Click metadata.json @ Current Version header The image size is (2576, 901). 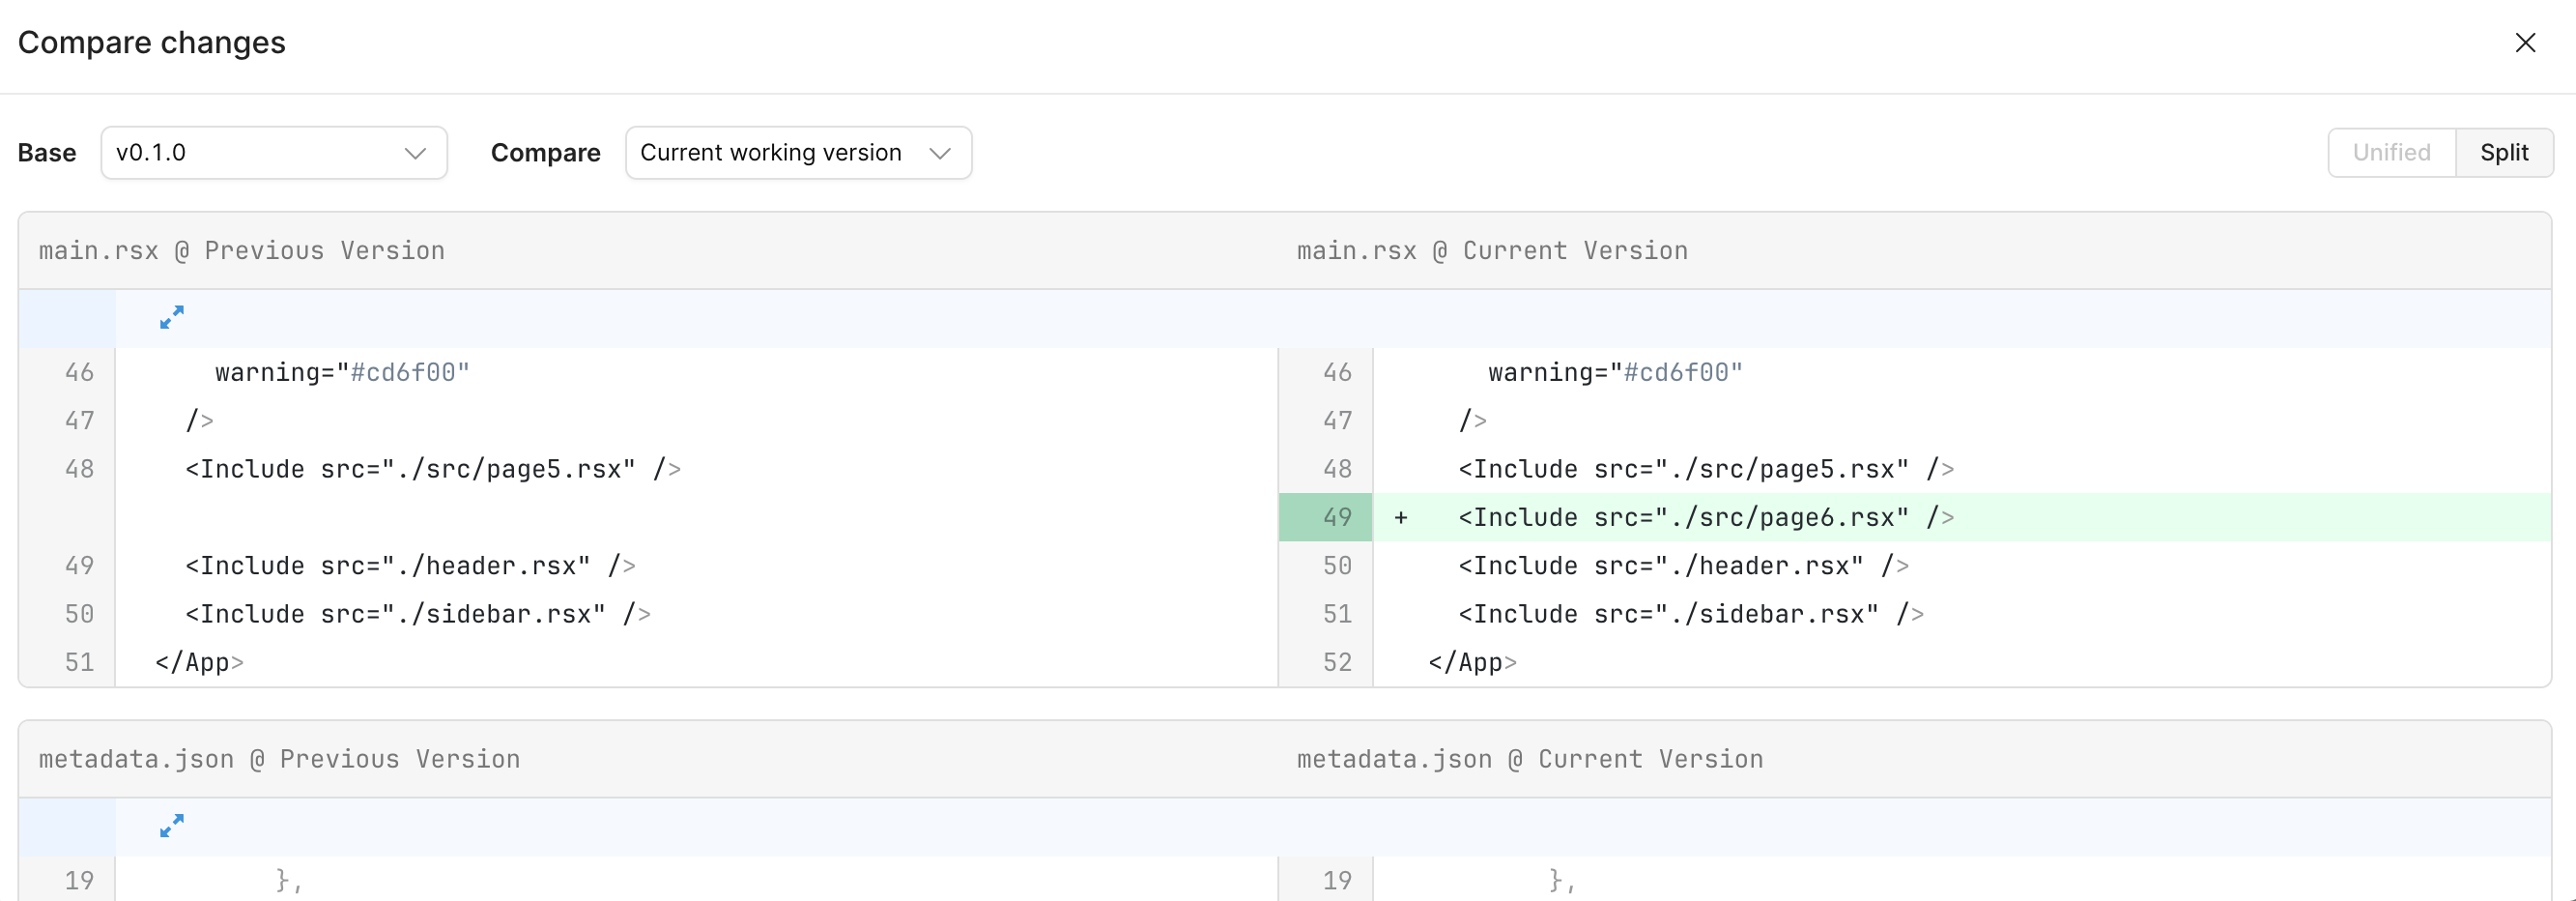(1529, 759)
